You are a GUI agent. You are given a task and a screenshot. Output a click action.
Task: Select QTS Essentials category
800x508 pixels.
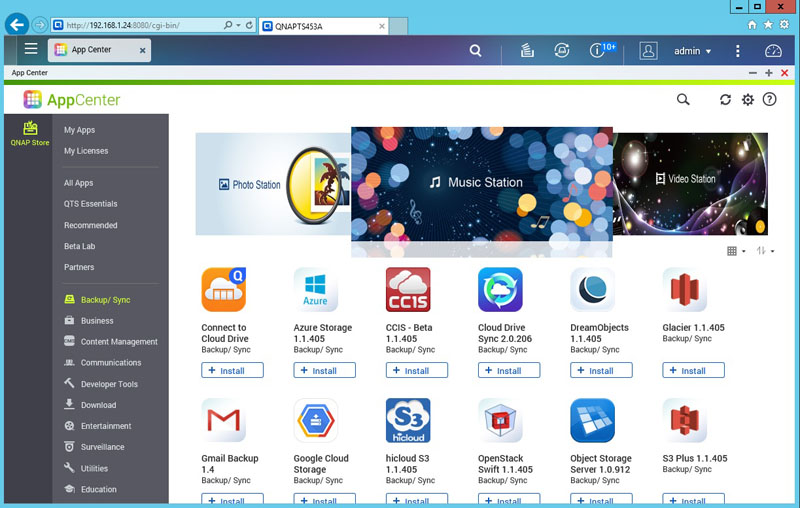pos(90,204)
